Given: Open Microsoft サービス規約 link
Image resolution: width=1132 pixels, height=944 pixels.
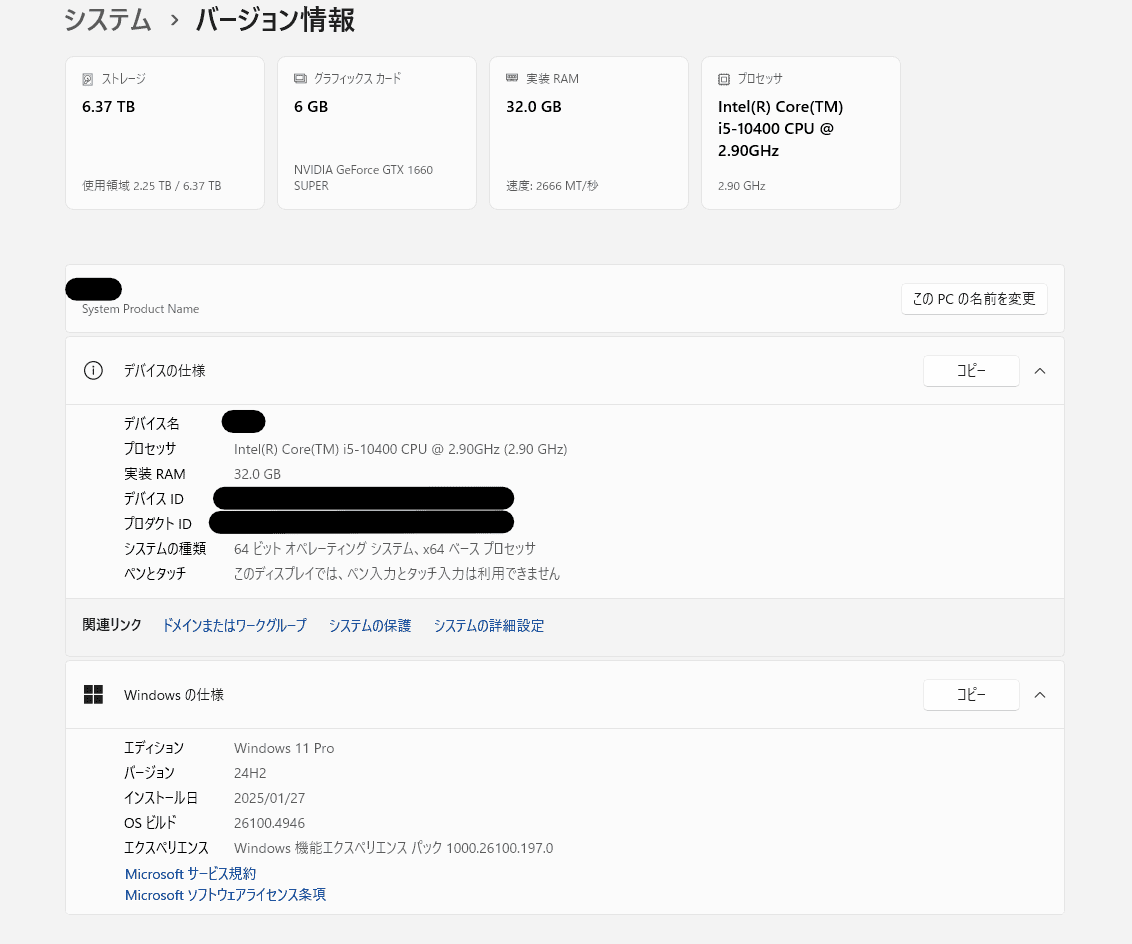Looking at the screenshot, I should point(190,874).
